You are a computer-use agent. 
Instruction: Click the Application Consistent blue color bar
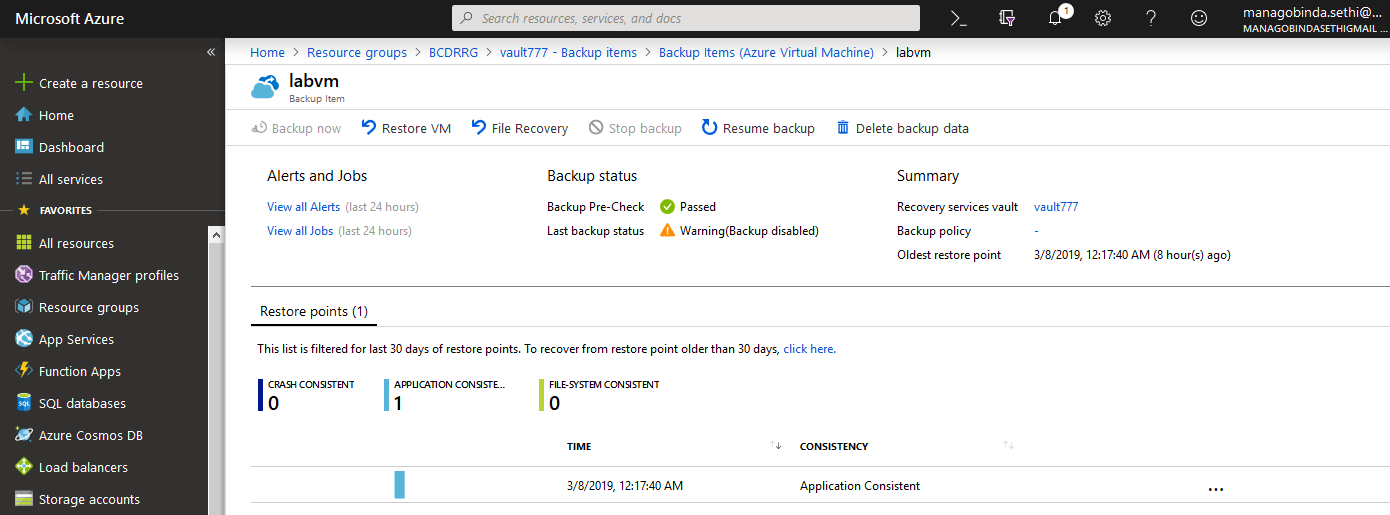tap(400, 485)
